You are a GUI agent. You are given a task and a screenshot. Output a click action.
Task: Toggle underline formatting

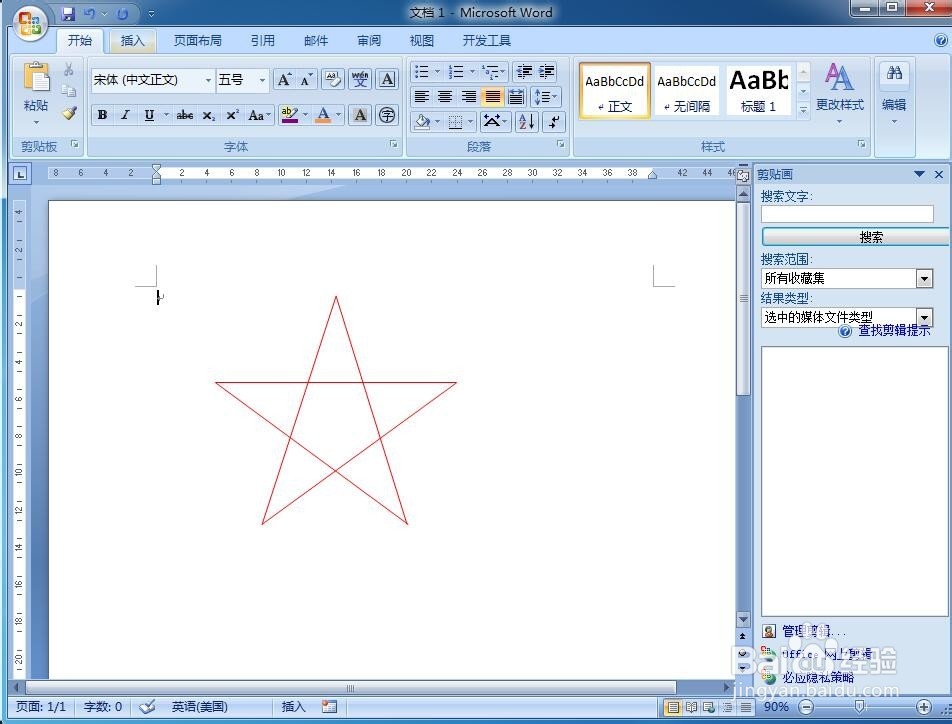pos(149,115)
